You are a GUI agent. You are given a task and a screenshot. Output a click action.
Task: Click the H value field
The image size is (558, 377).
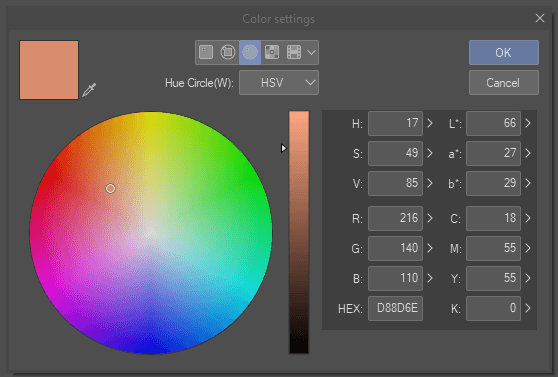[395, 123]
